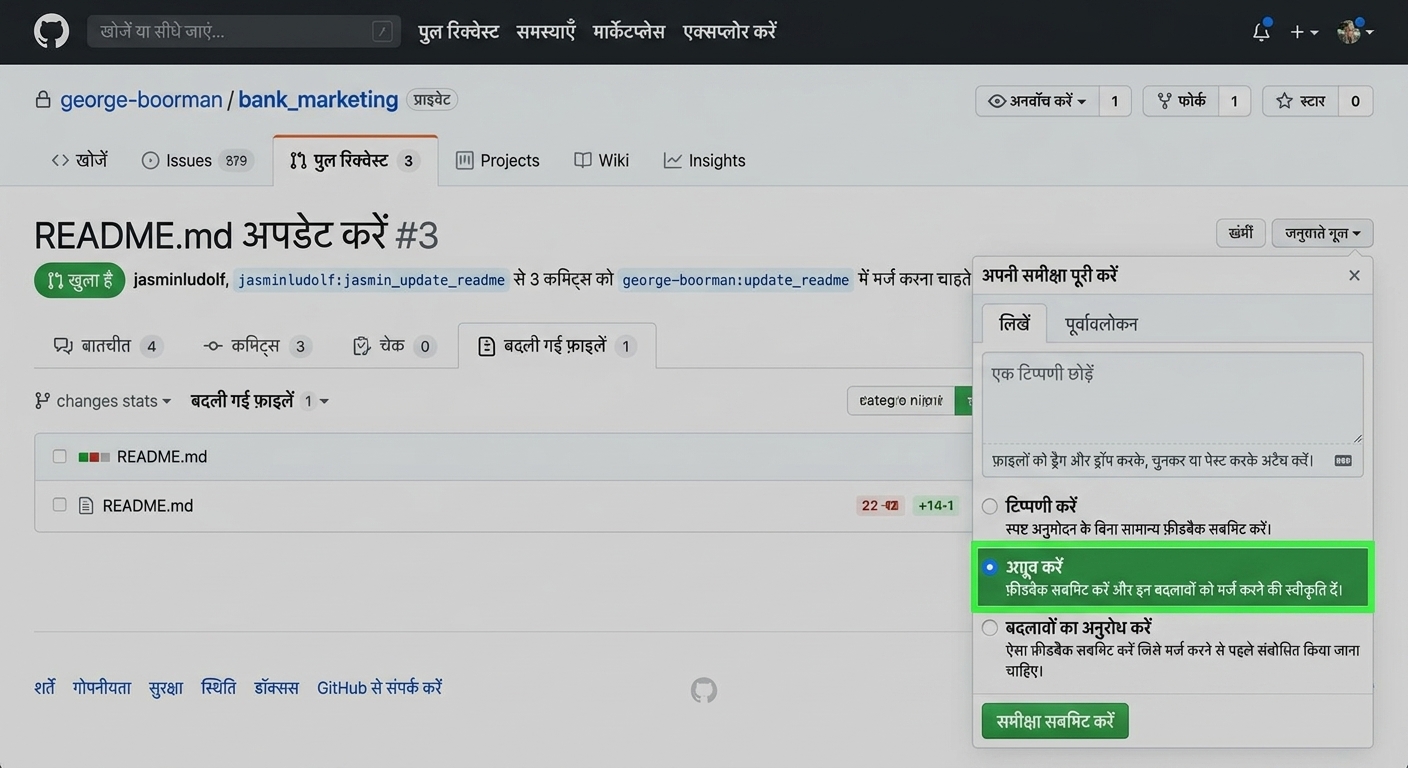Viewport: 1408px width, 768px height.
Task: Click the Wiki book icon
Action: pyautogui.click(x=583, y=160)
